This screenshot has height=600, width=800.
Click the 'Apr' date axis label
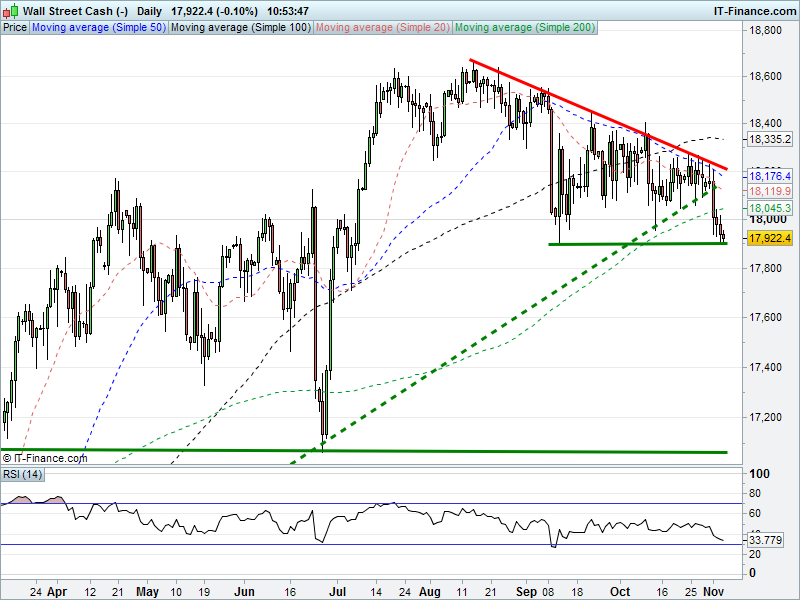57,592
